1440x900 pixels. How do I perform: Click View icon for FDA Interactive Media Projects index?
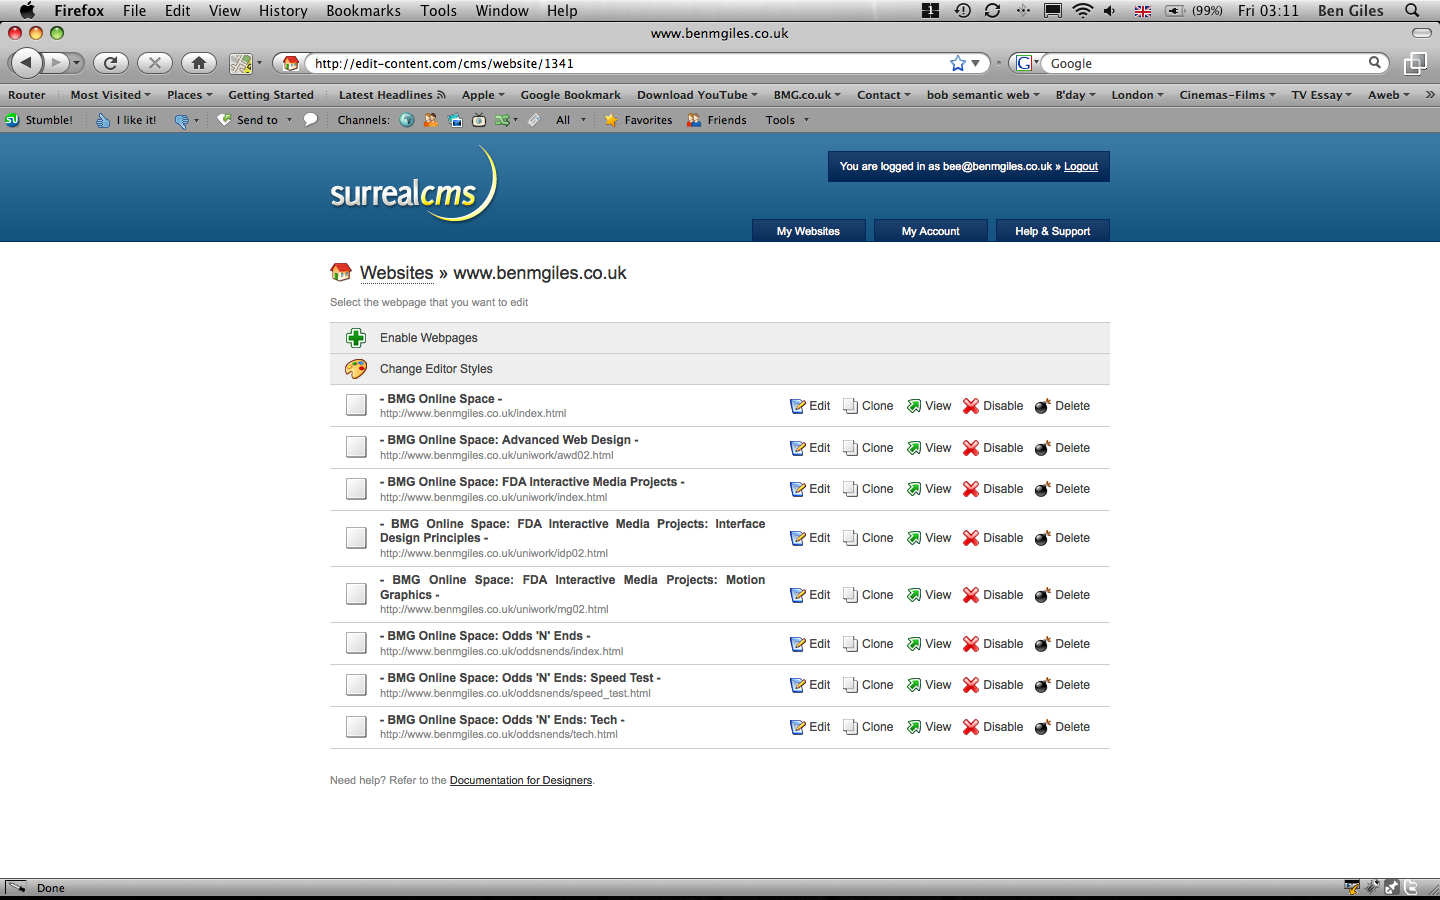tap(914, 489)
